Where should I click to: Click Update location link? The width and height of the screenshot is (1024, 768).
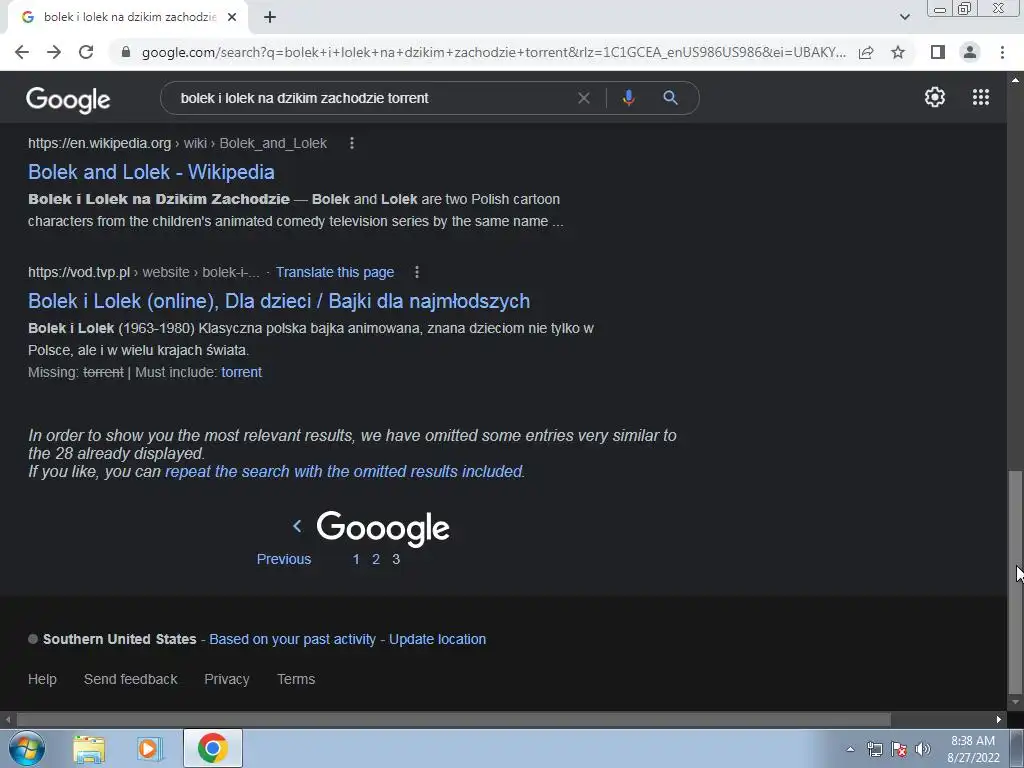(438, 639)
